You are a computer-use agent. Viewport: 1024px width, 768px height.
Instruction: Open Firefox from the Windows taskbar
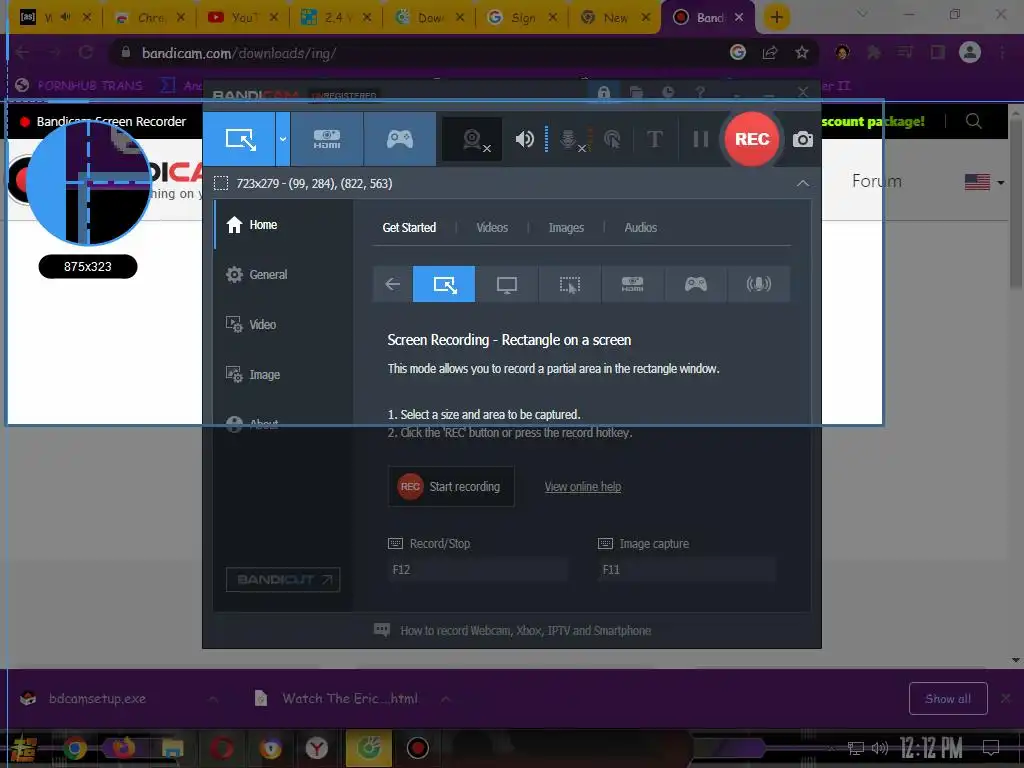click(x=123, y=748)
